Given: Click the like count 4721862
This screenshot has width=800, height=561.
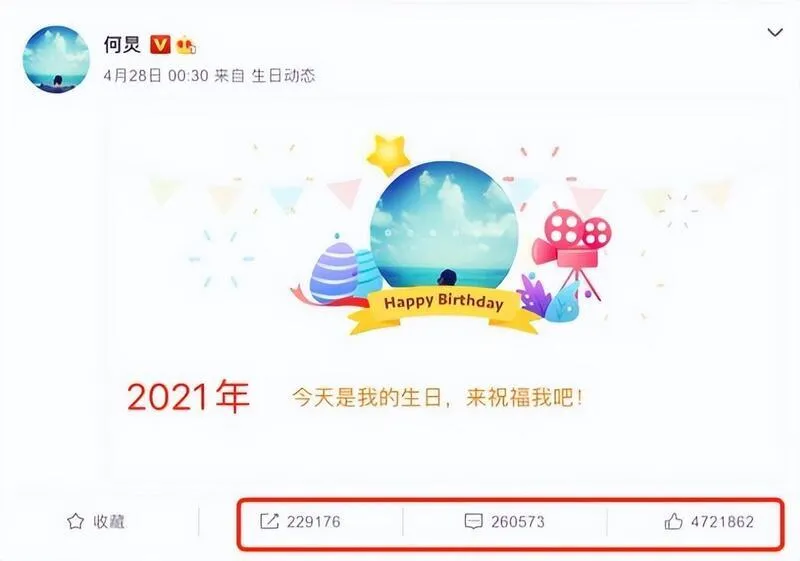Looking at the screenshot, I should (722, 522).
